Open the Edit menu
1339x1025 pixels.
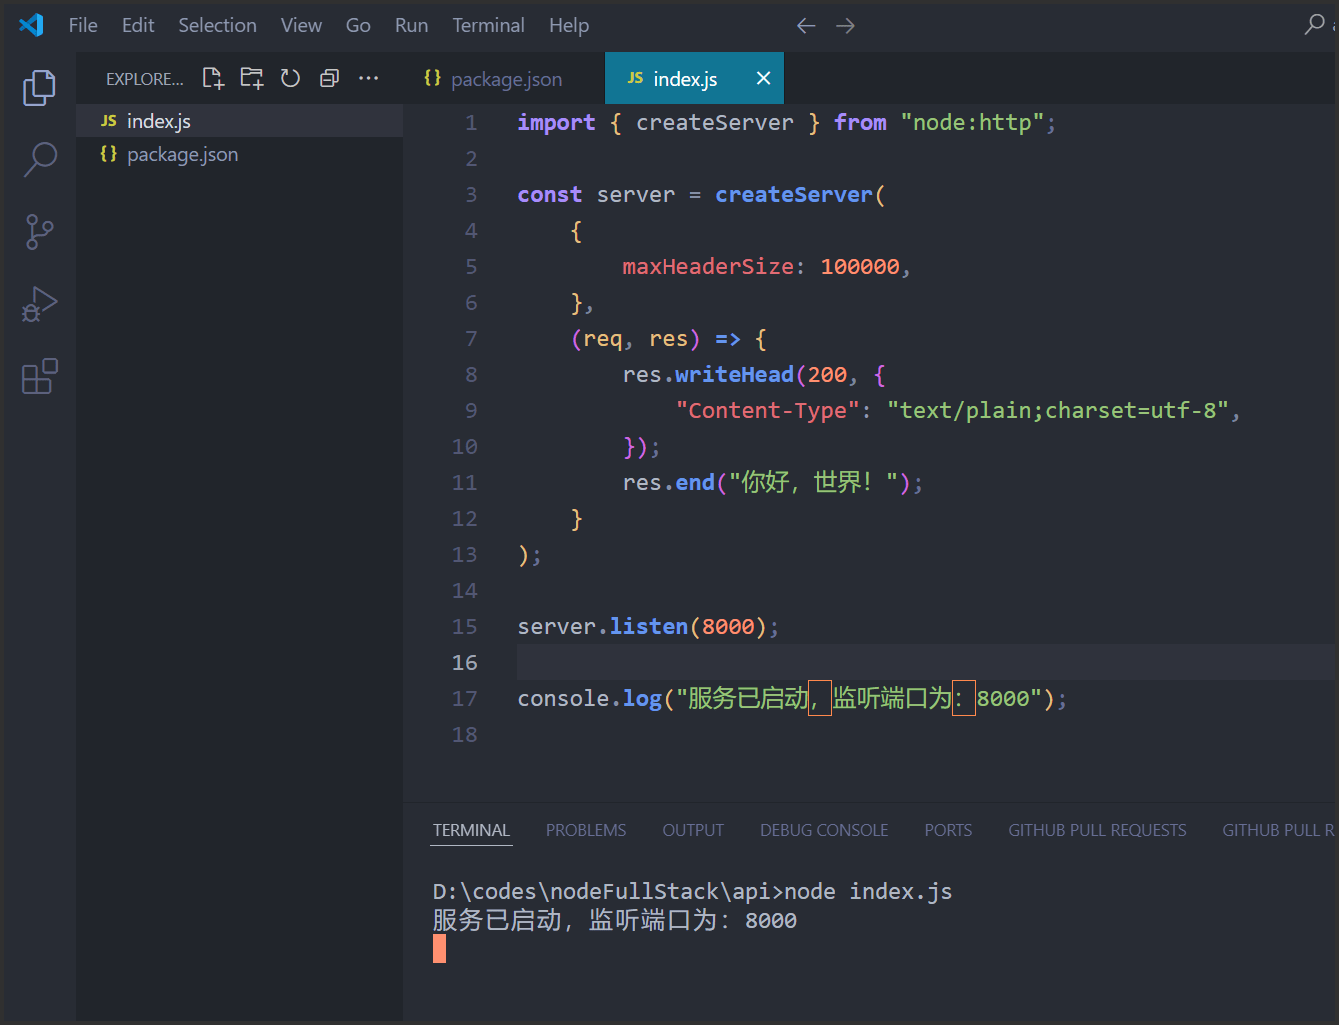coord(138,25)
